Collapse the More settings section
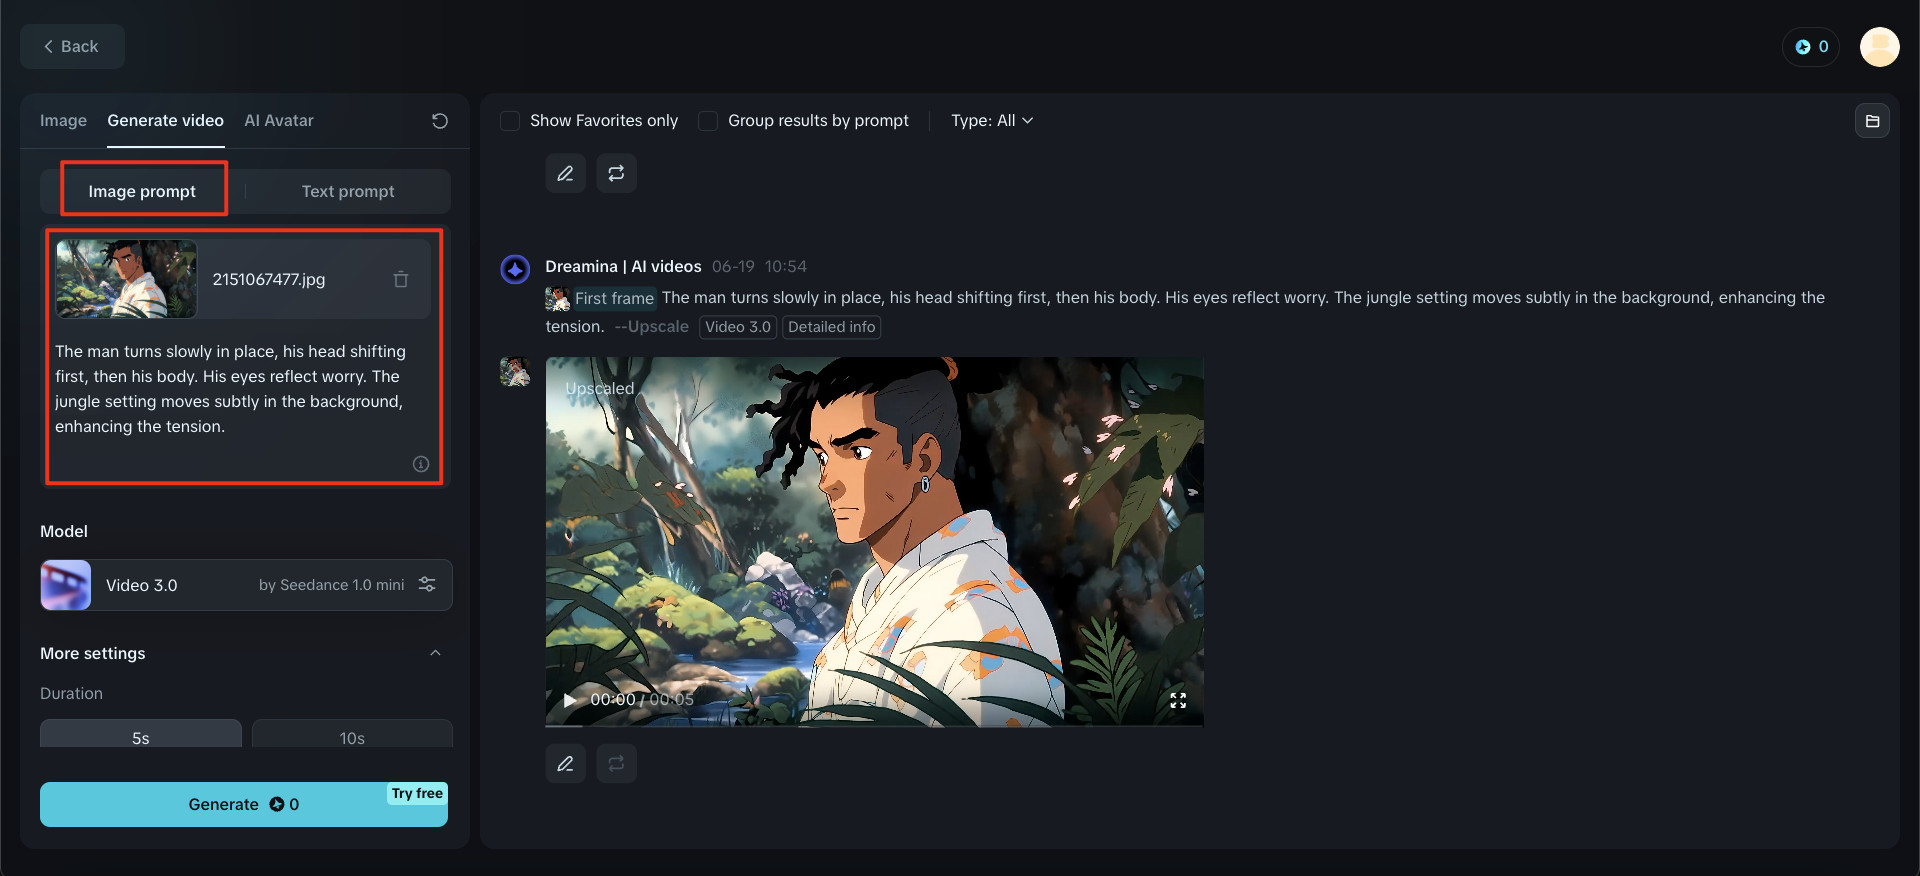 click(x=435, y=653)
